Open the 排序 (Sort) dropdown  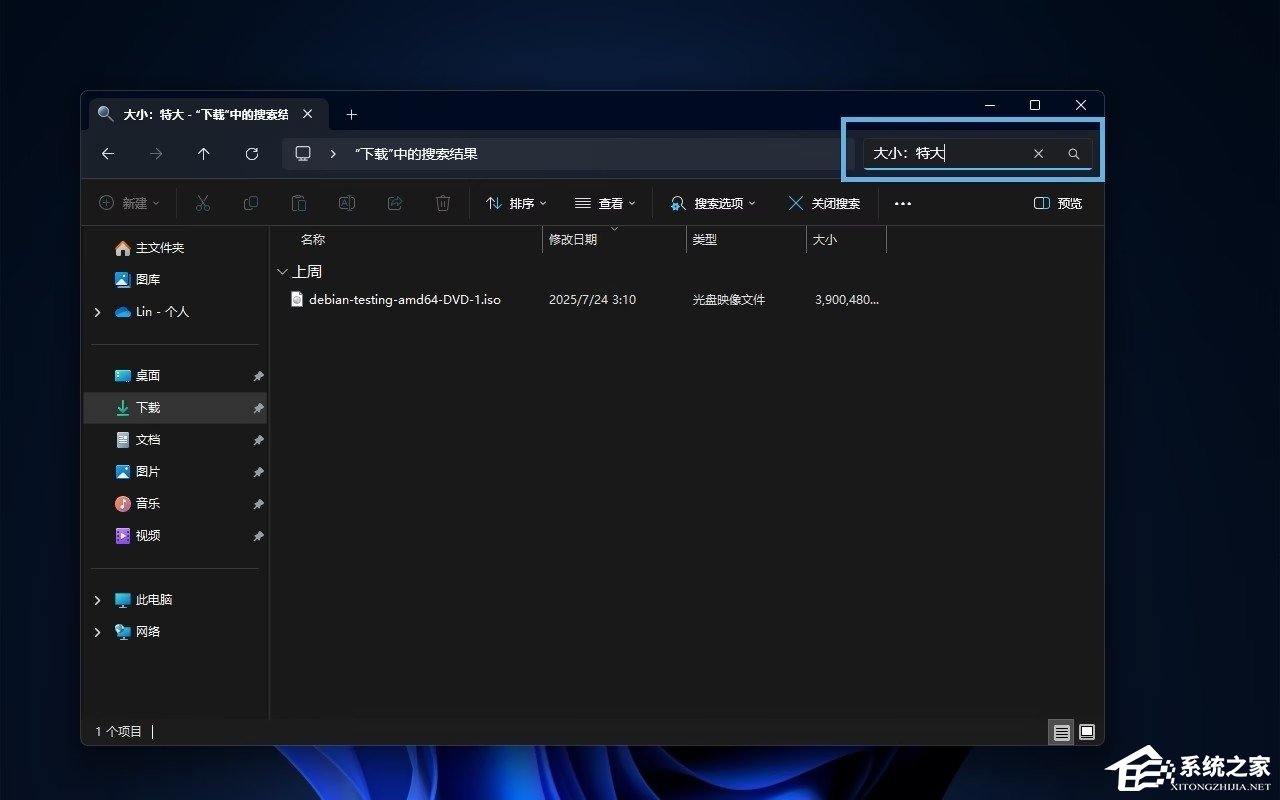515,203
